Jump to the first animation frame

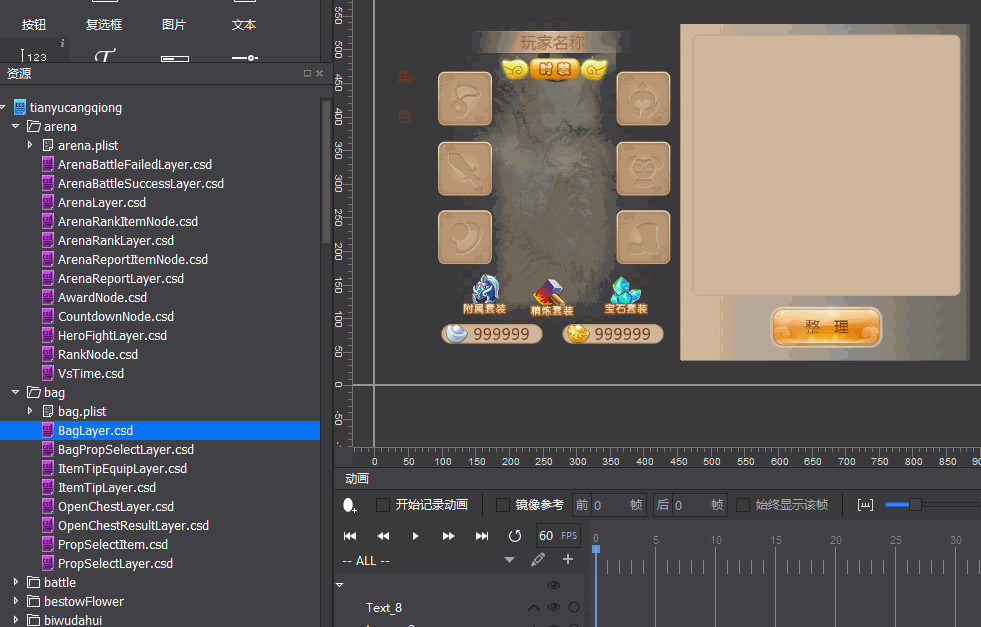coord(350,536)
